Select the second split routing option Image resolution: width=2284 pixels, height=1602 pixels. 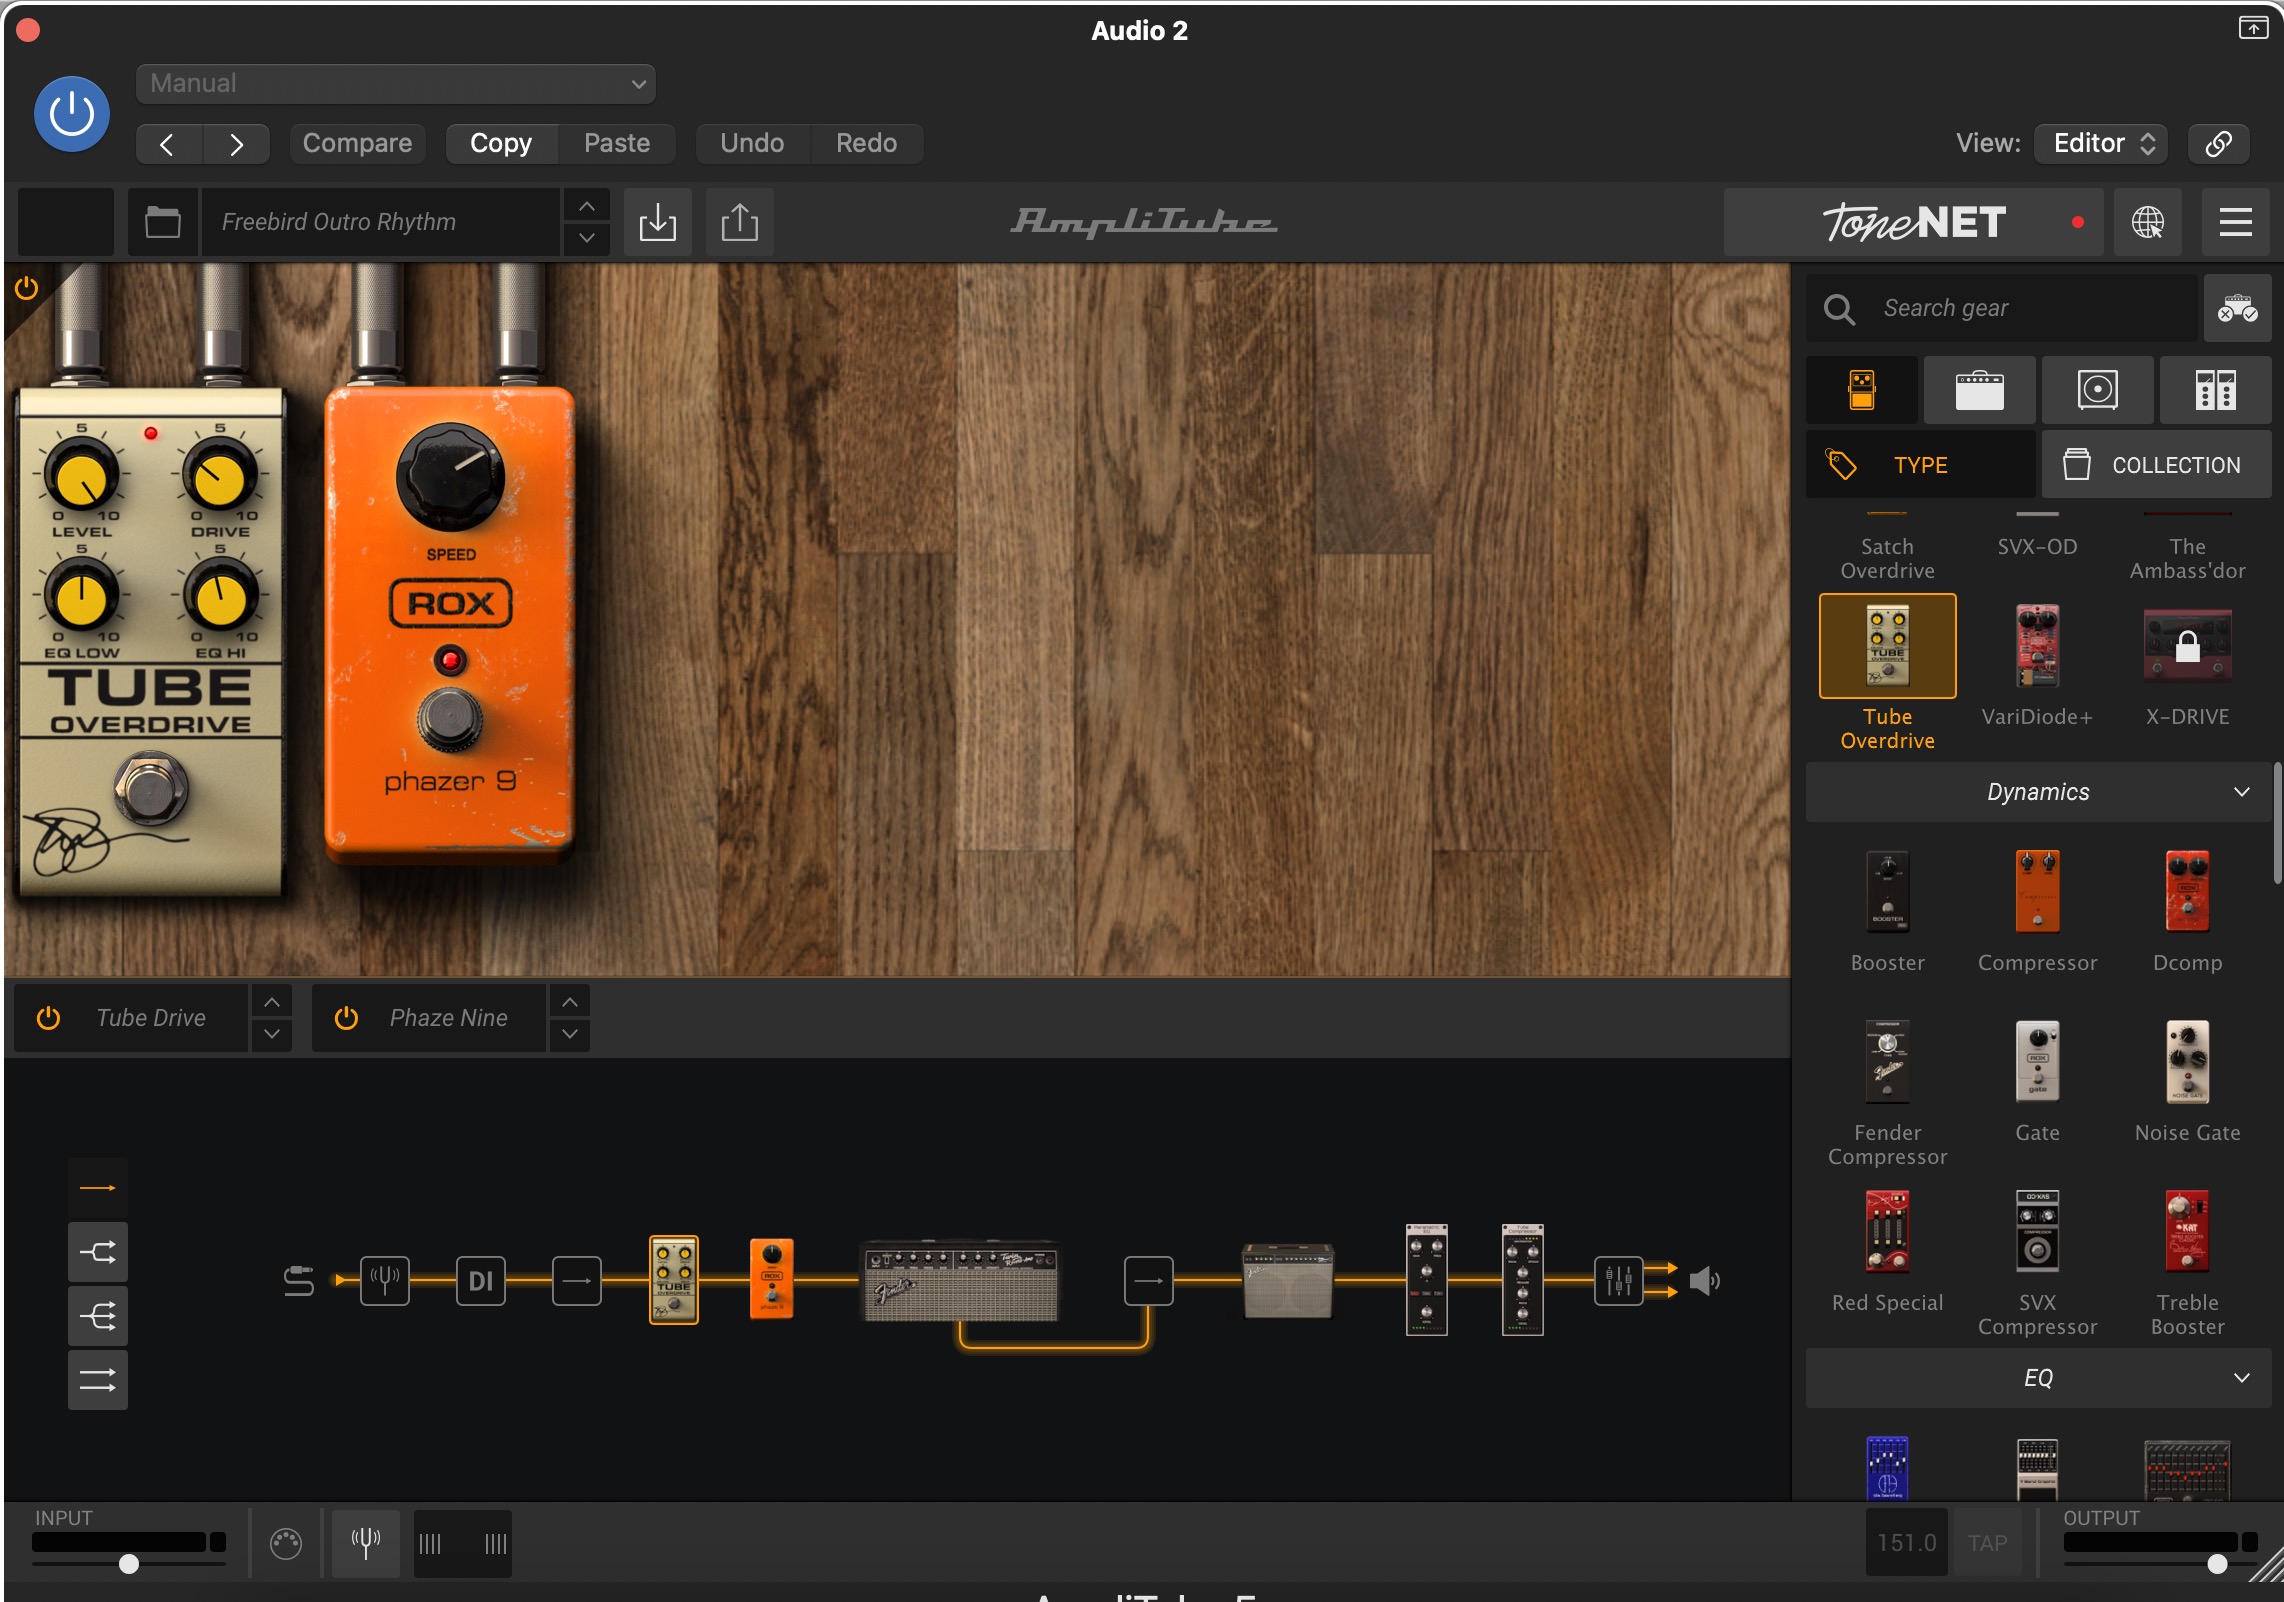(x=98, y=1252)
